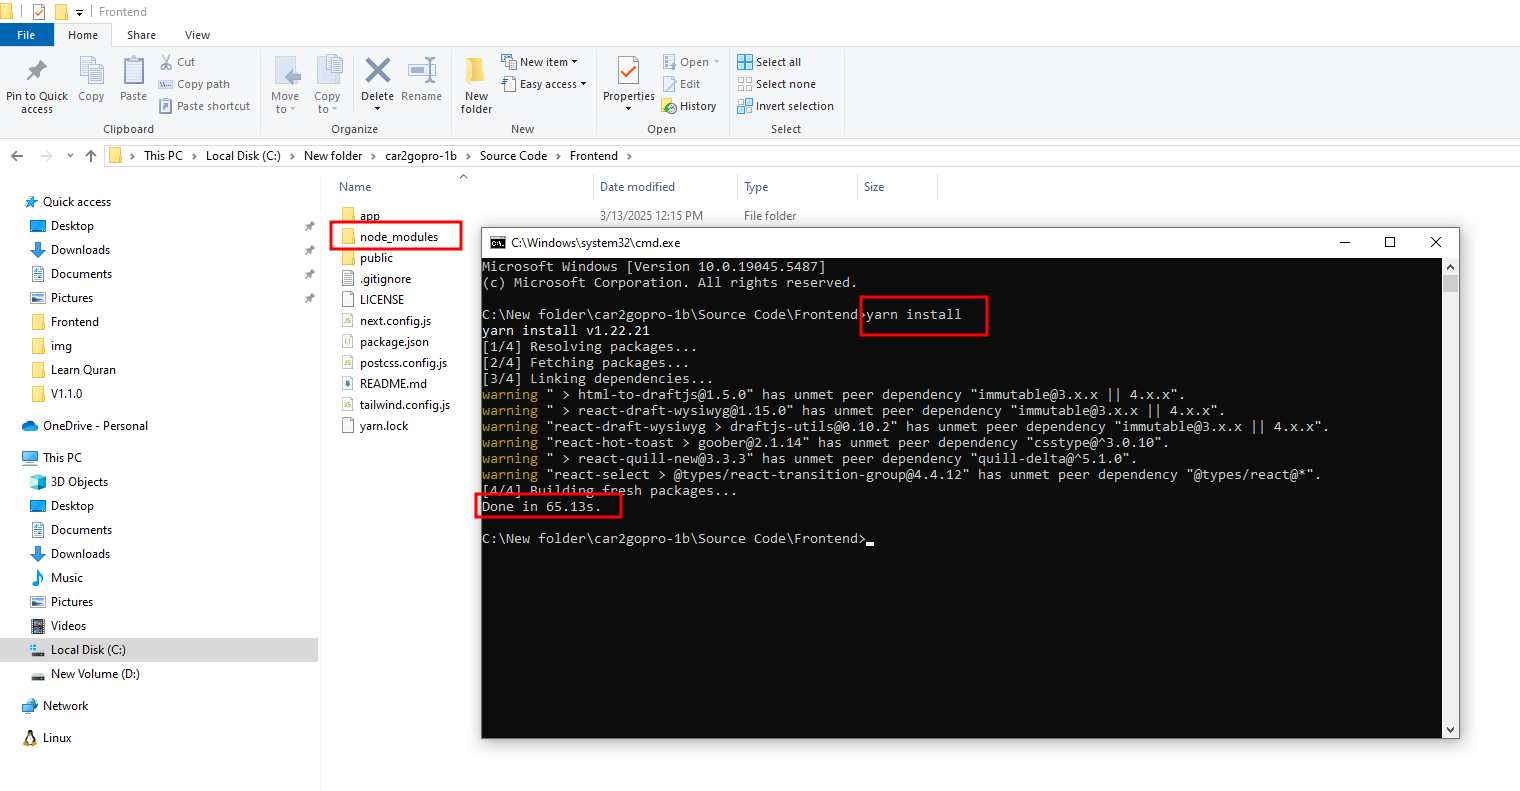The image size is (1520, 791).
Task: Click Local Disk (C:) in the address bar
Action: point(243,156)
